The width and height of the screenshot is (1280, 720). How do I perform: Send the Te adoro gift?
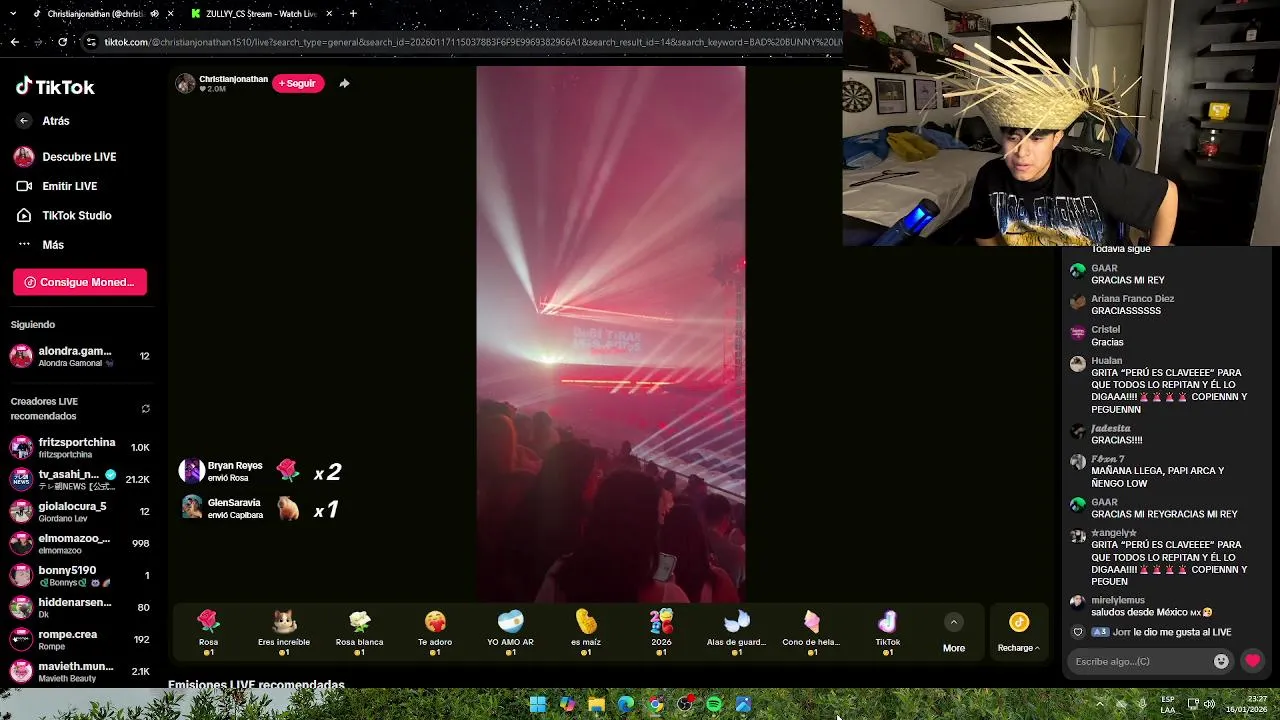435,632
